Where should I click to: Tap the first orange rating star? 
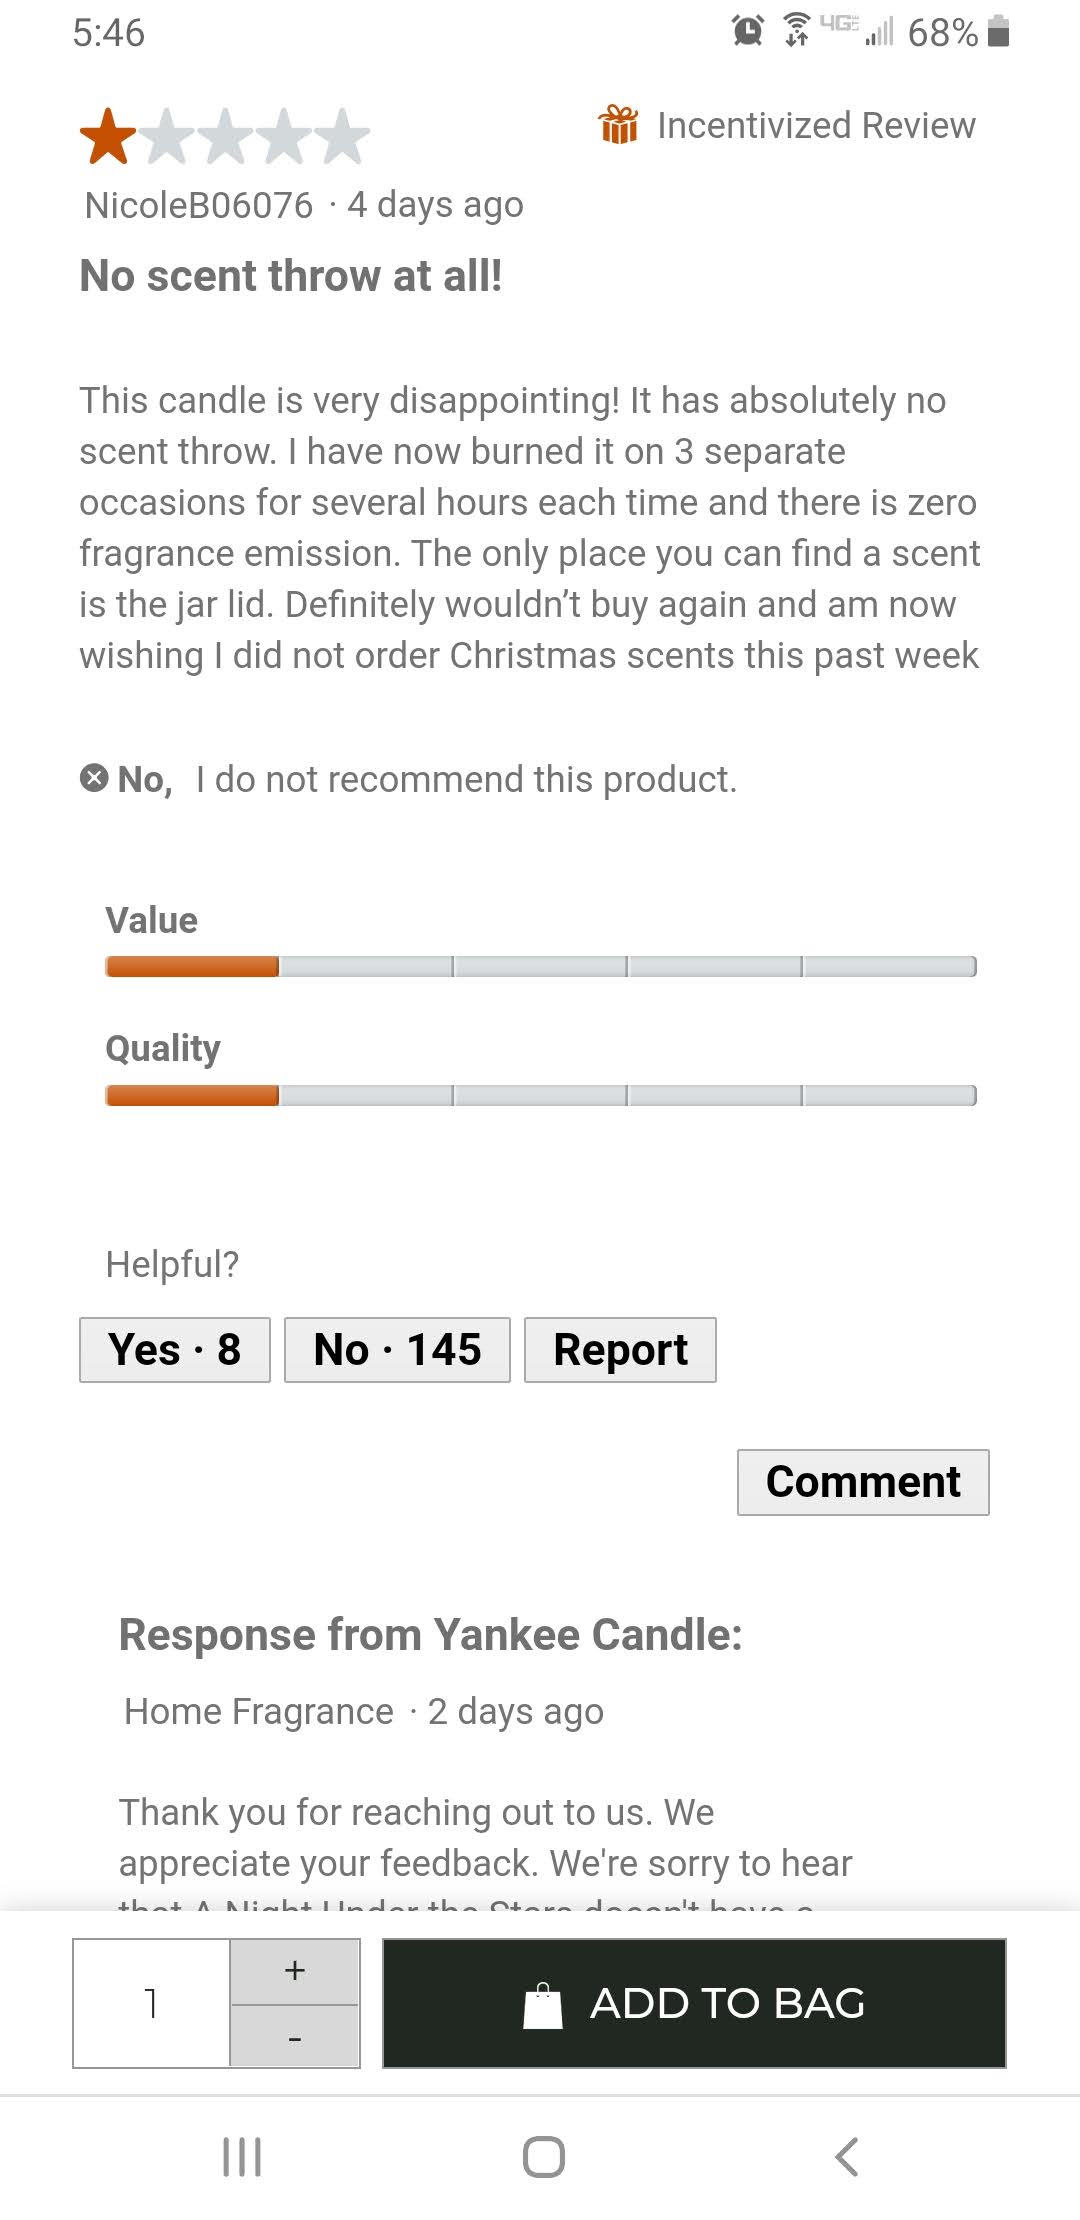pos(108,136)
